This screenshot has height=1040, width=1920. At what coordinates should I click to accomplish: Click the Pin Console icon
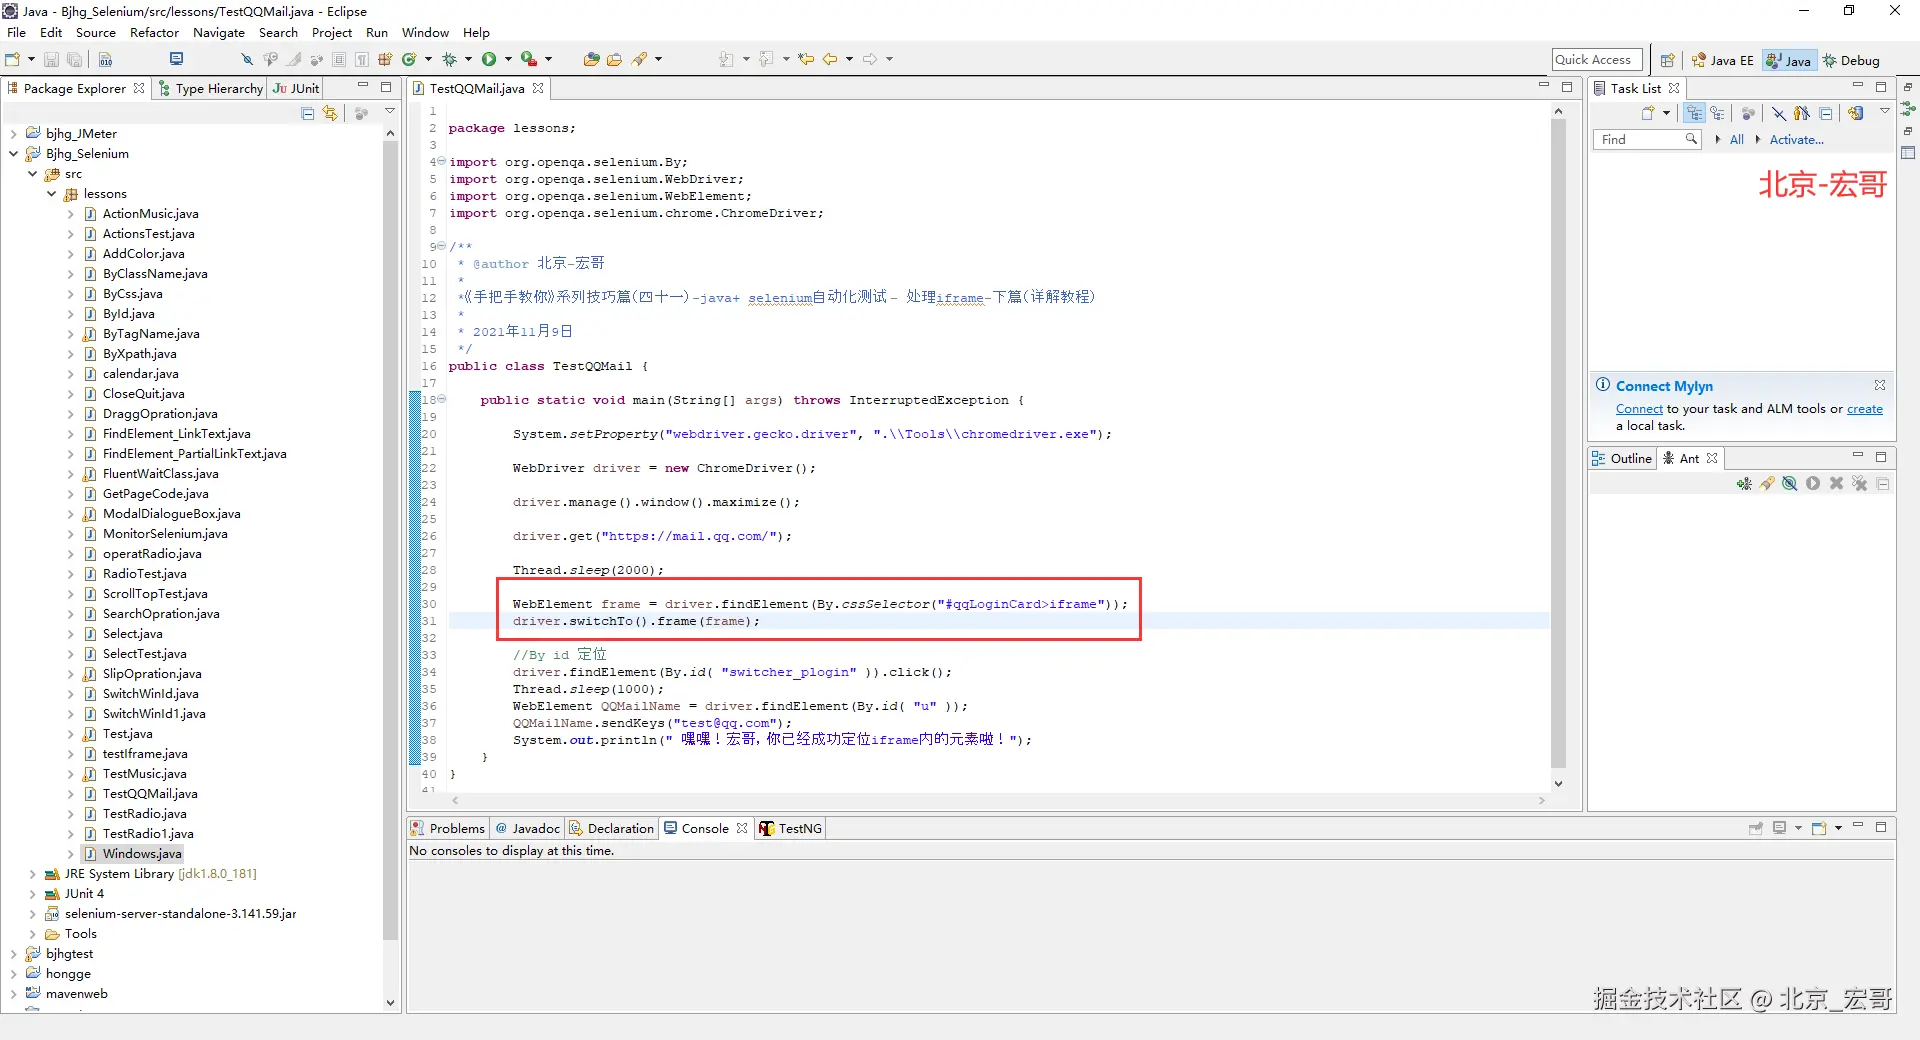1756,828
